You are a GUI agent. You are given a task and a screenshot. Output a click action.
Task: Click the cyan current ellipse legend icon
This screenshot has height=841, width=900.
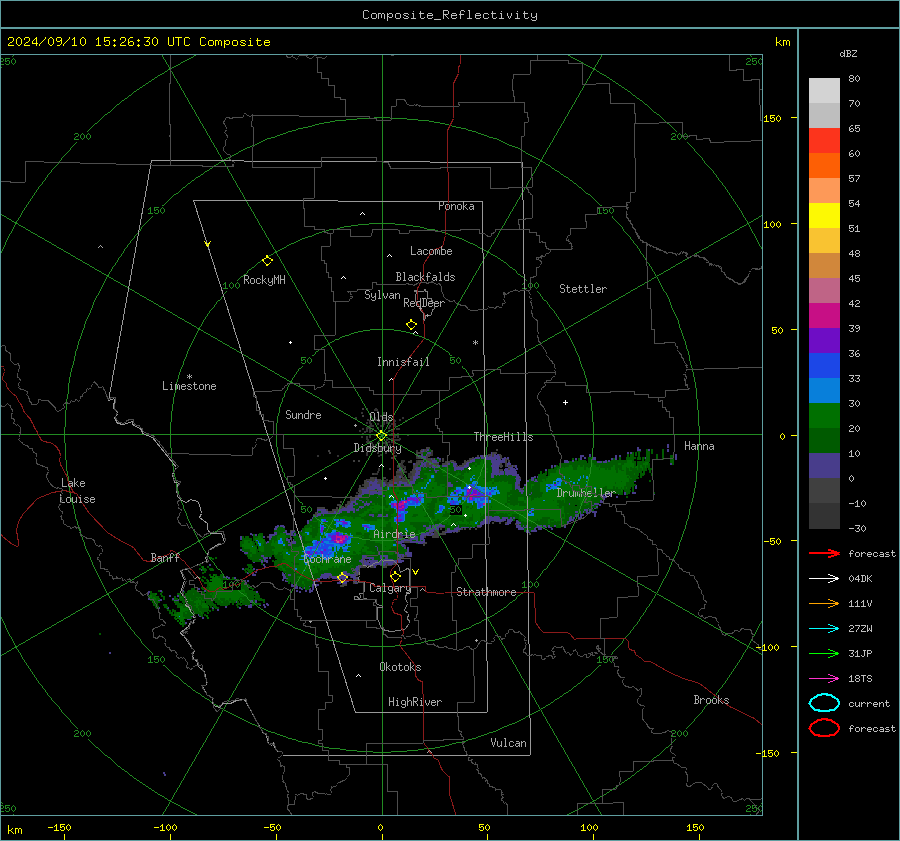click(824, 703)
